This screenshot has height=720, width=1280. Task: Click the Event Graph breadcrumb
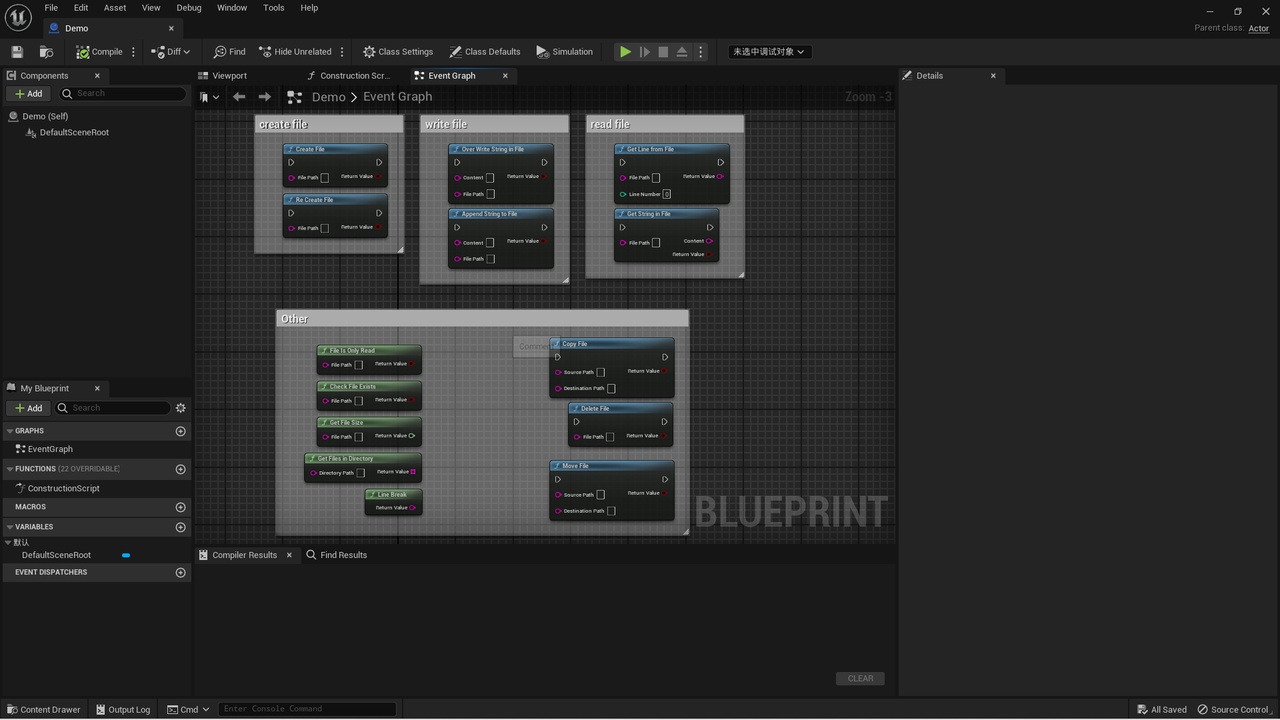pos(398,97)
